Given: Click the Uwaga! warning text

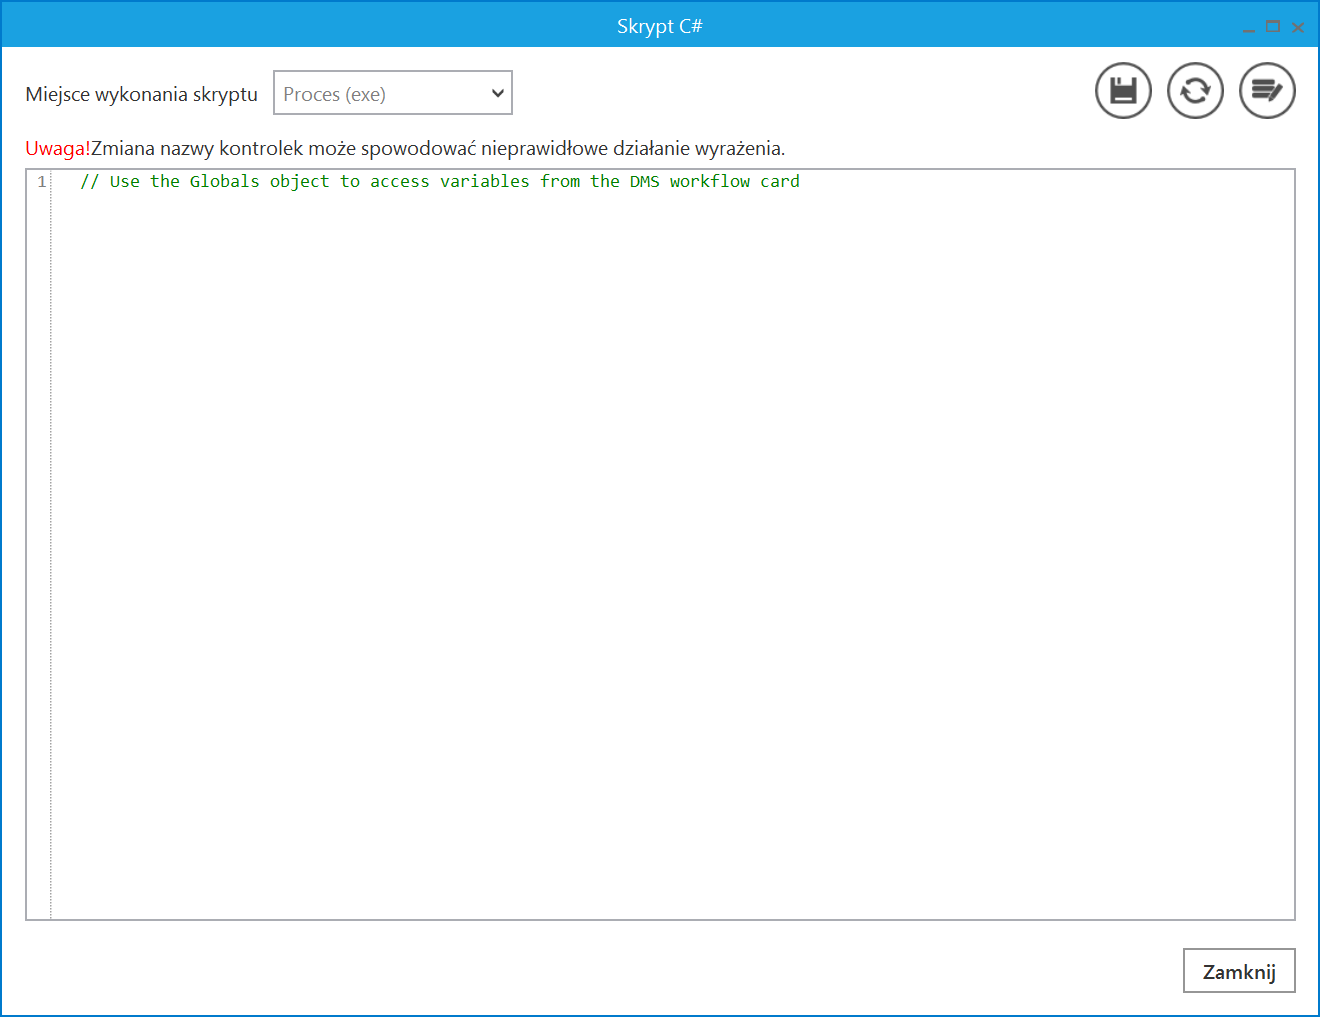Looking at the screenshot, I should pos(58,148).
